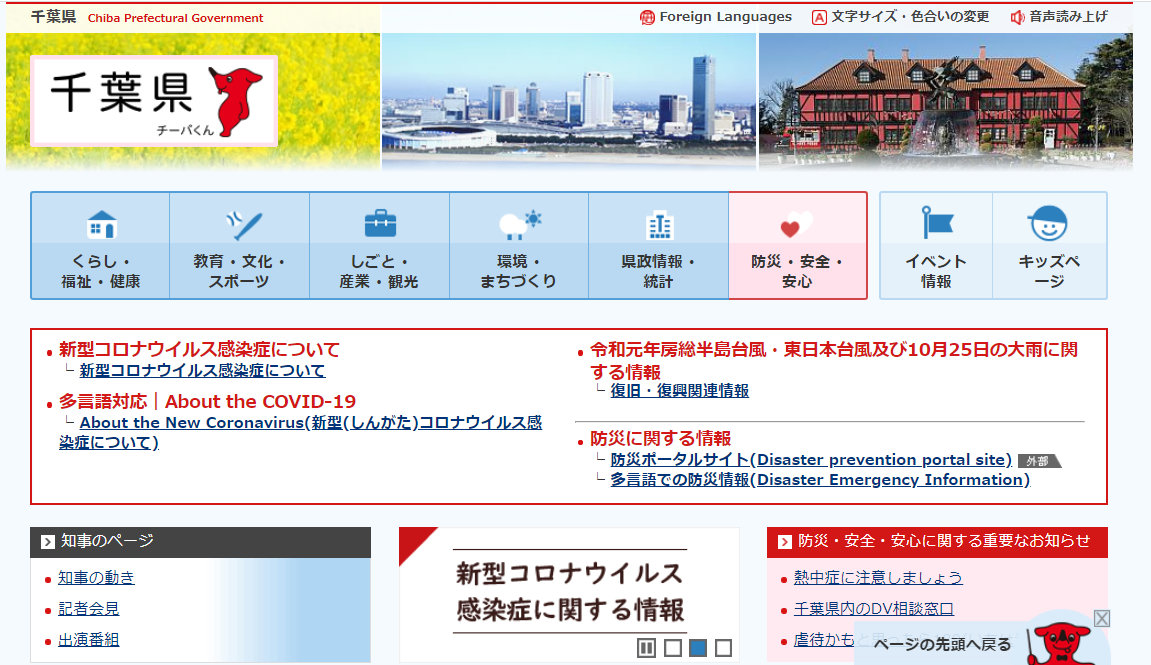
Task: Click the globe icon beside Foreign Languages
Action: pyautogui.click(x=647, y=17)
